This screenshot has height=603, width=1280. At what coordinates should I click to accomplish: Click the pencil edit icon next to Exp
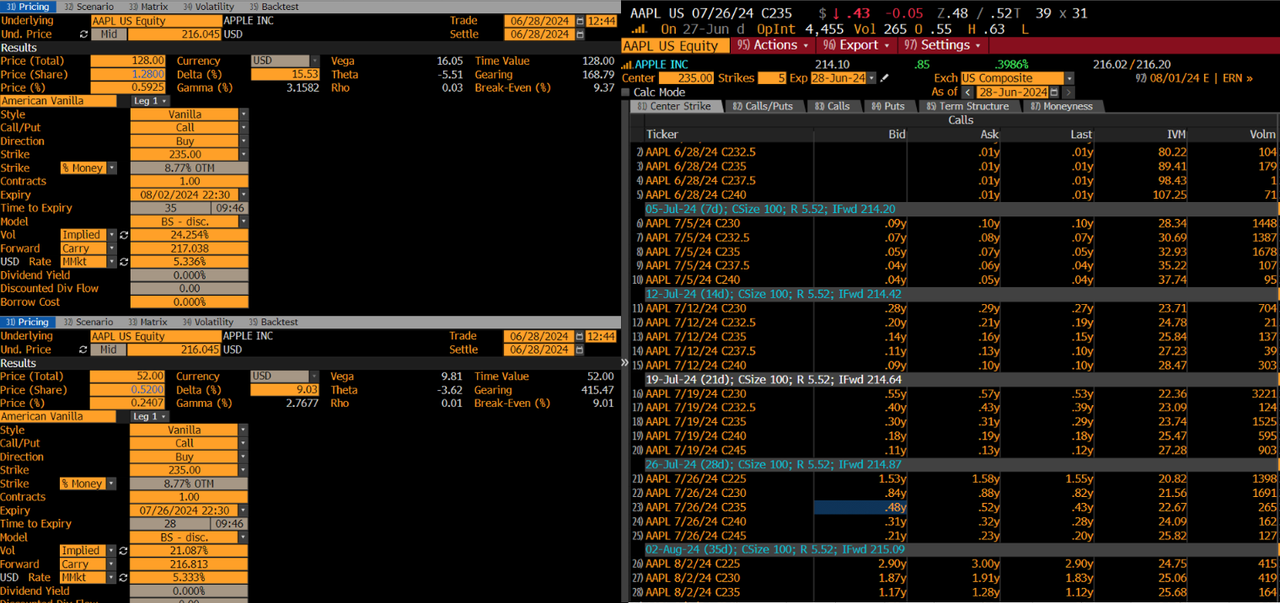point(884,78)
